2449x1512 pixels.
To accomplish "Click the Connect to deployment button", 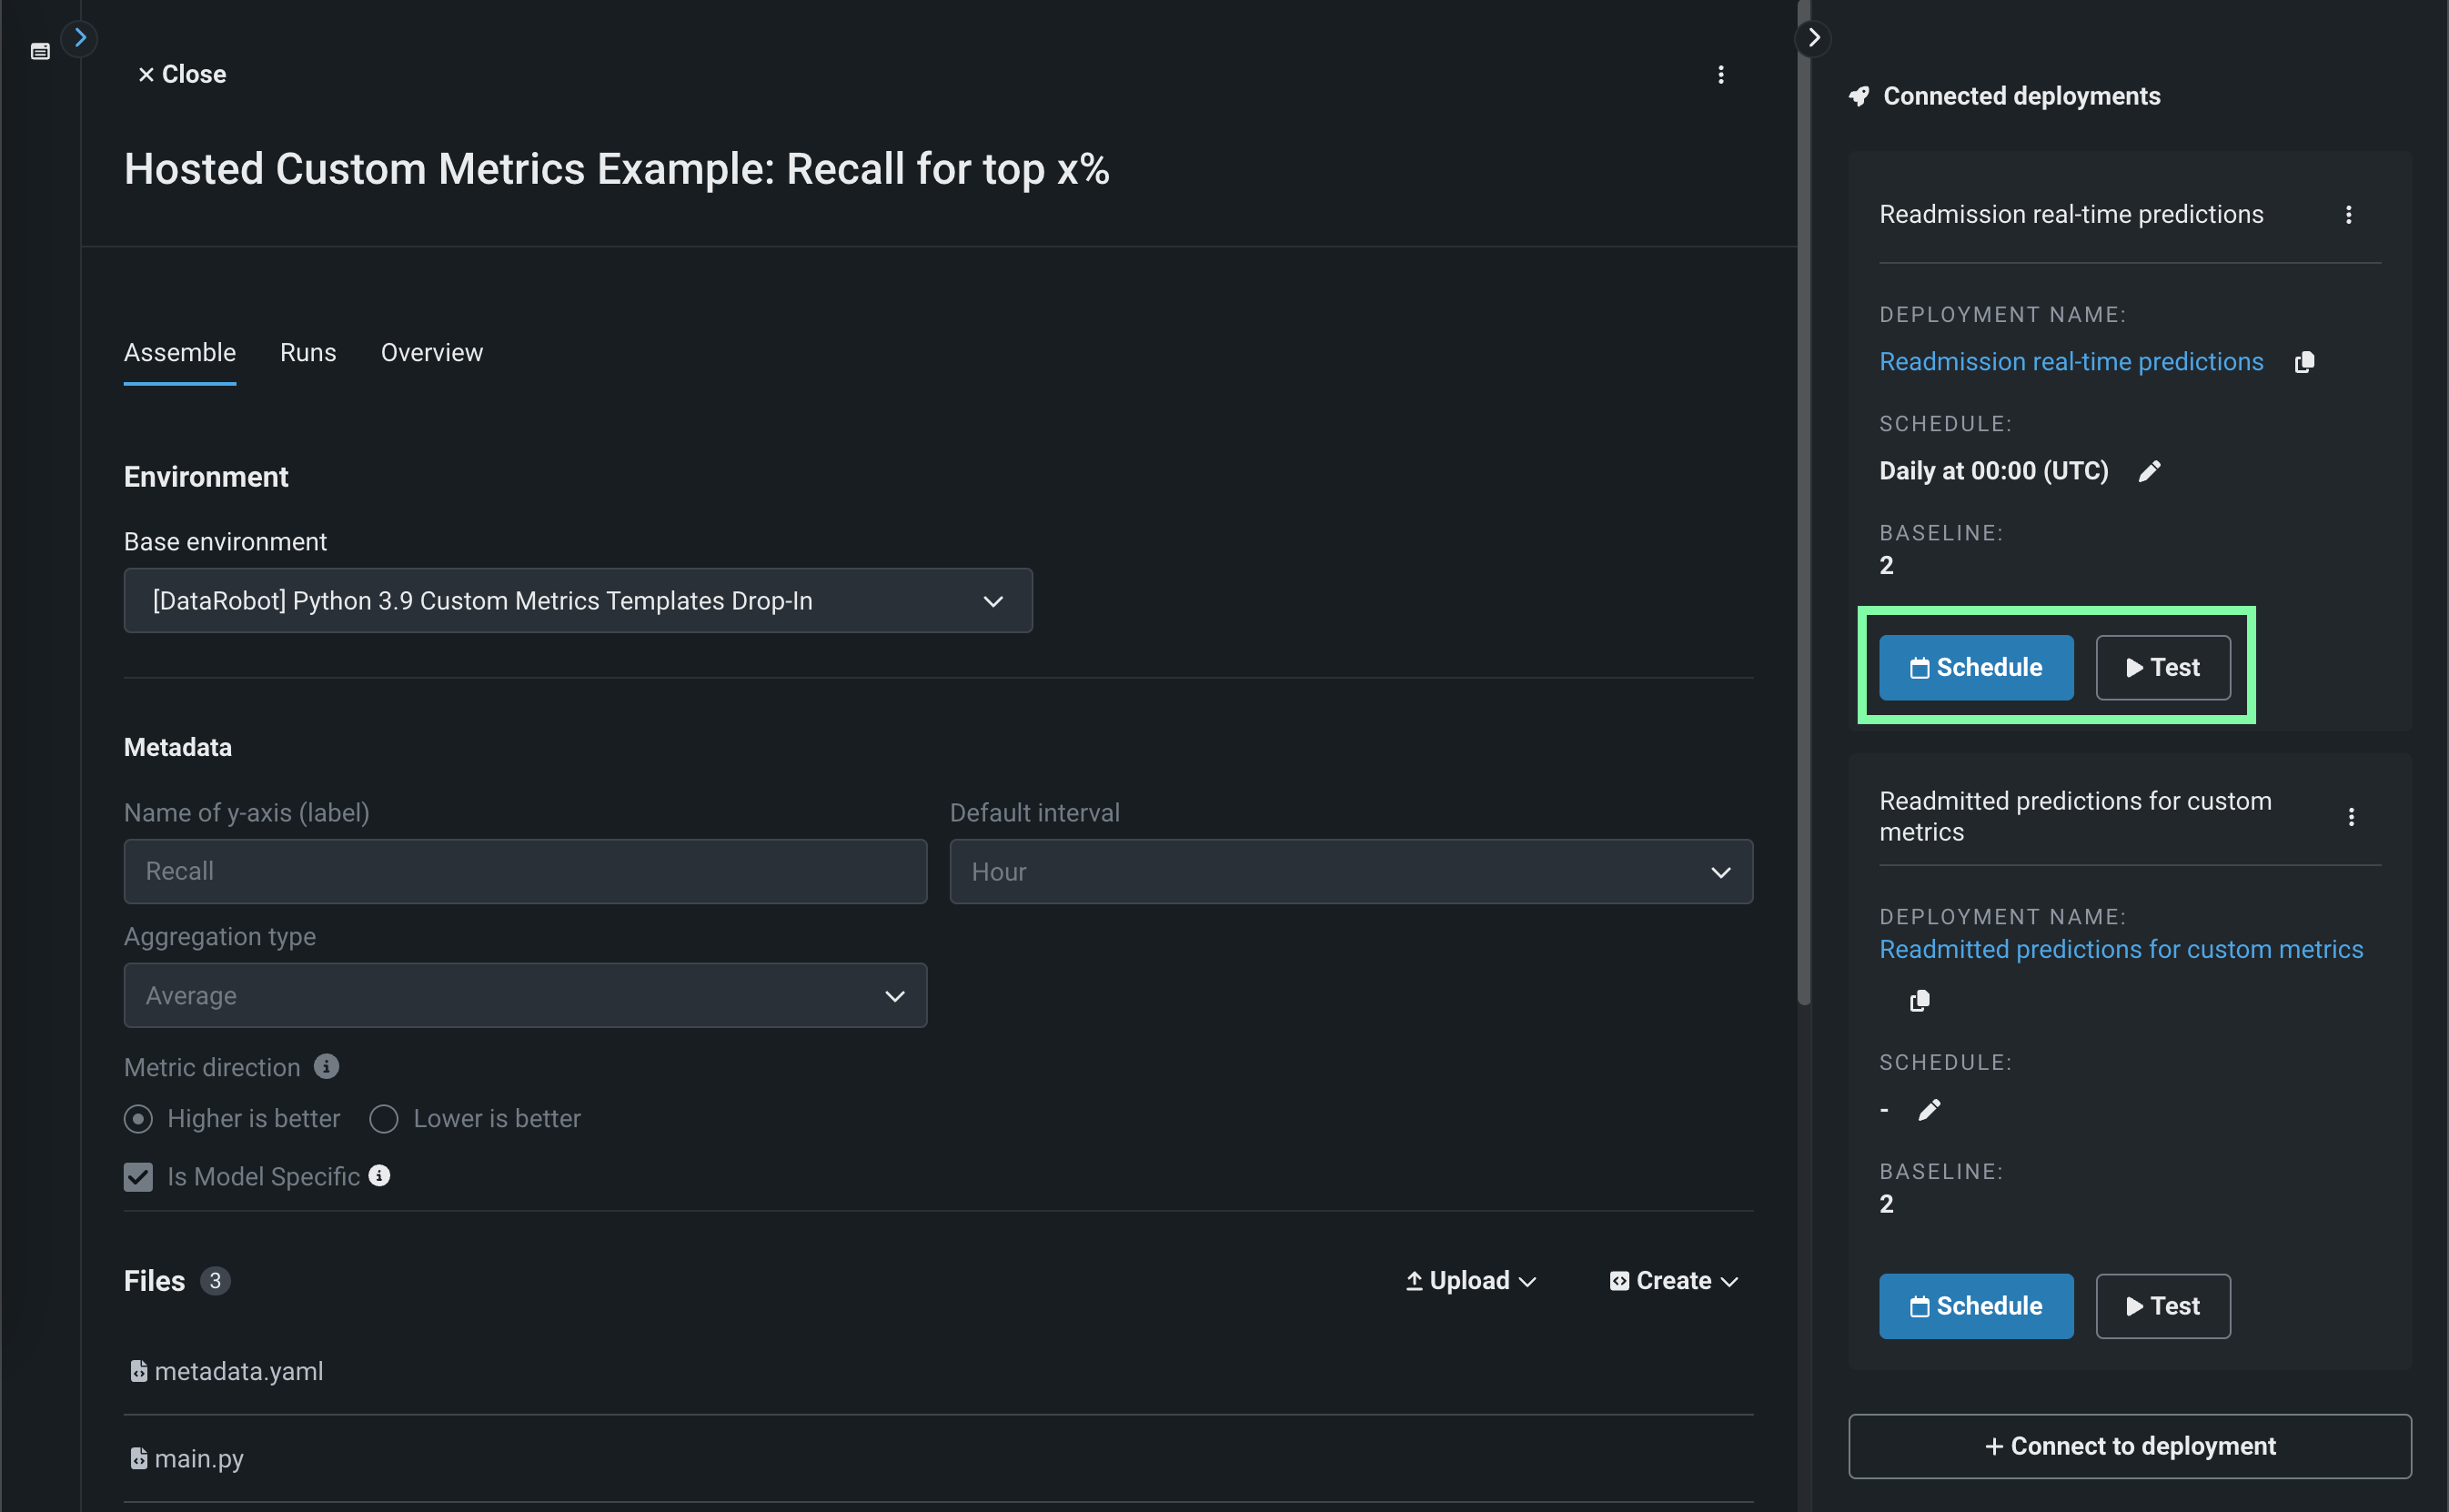I will tap(2129, 1446).
